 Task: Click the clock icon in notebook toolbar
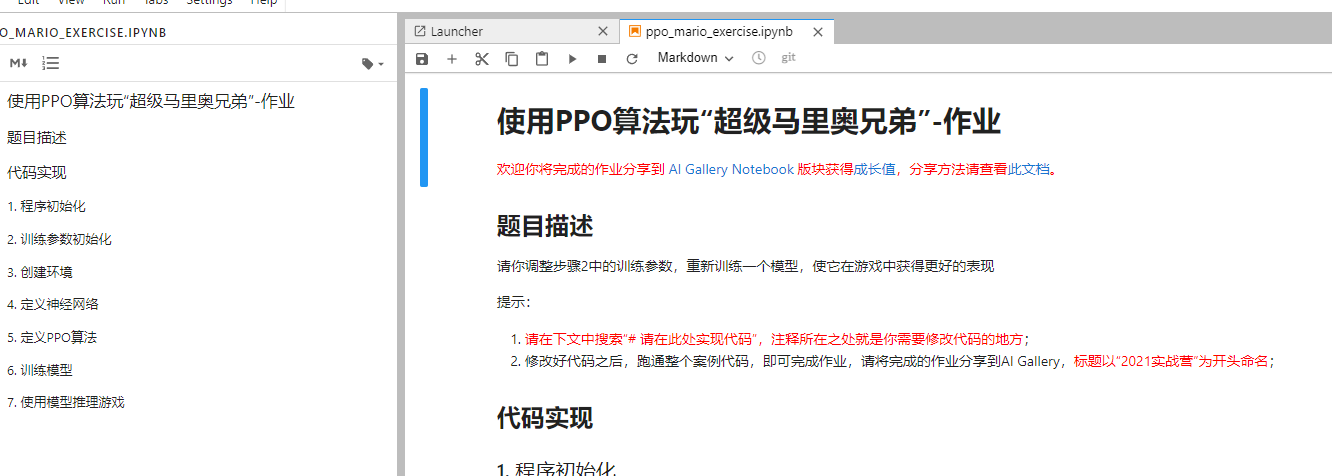point(758,58)
